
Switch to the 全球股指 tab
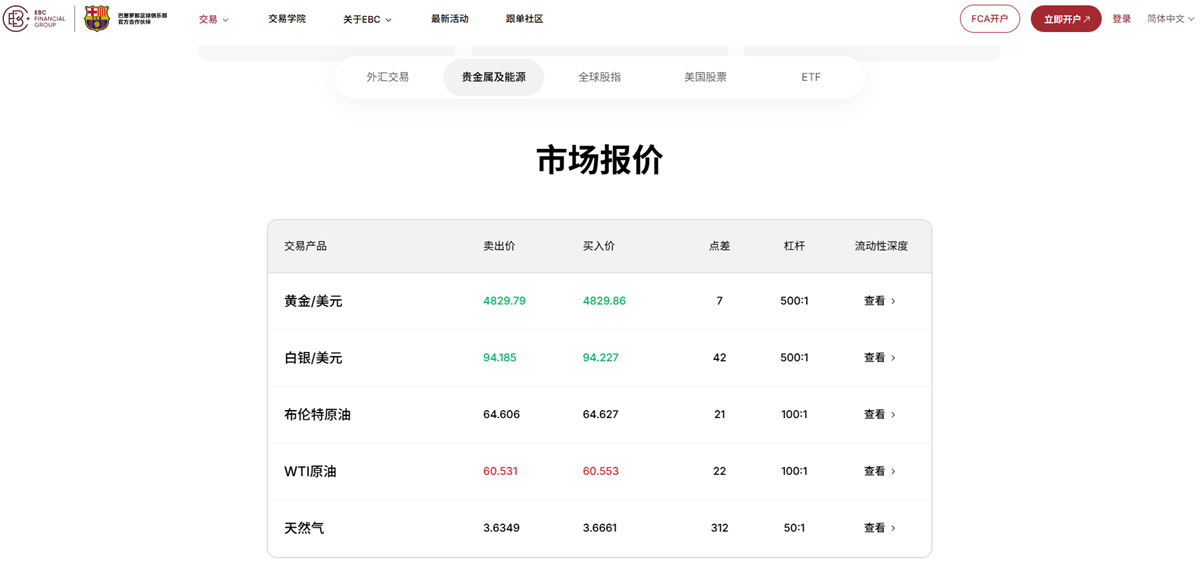[x=599, y=77]
